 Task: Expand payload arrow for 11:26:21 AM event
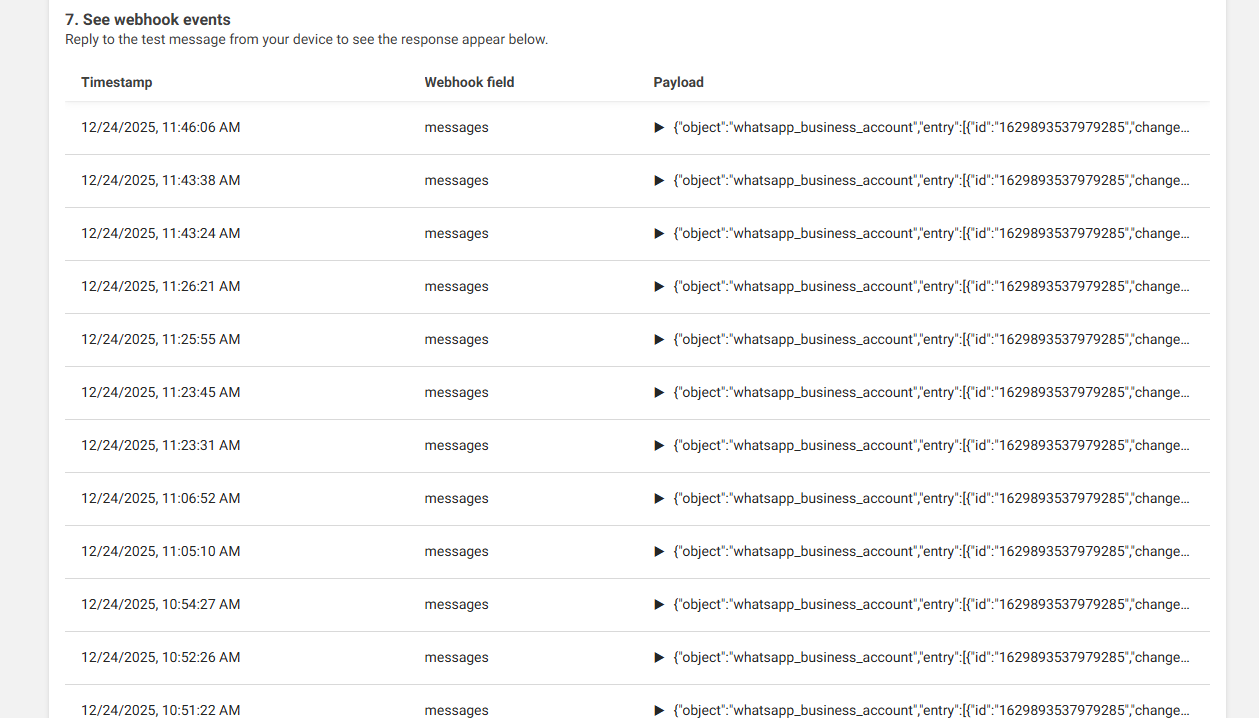click(659, 287)
